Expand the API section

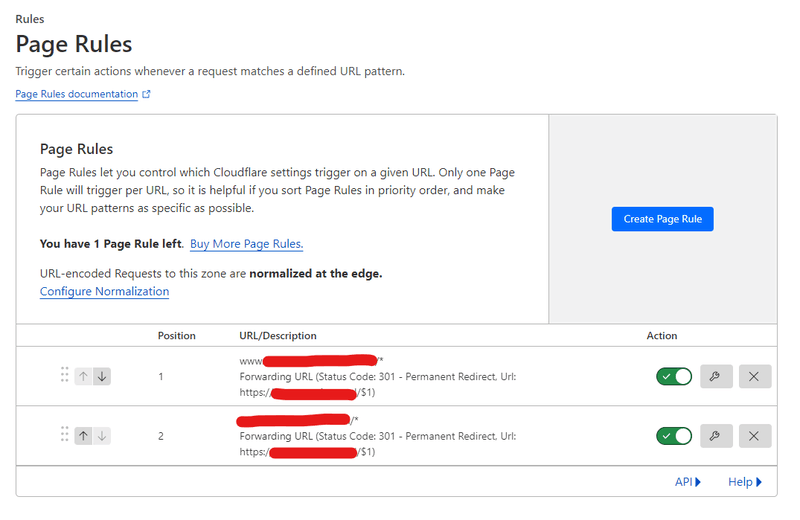pos(688,482)
